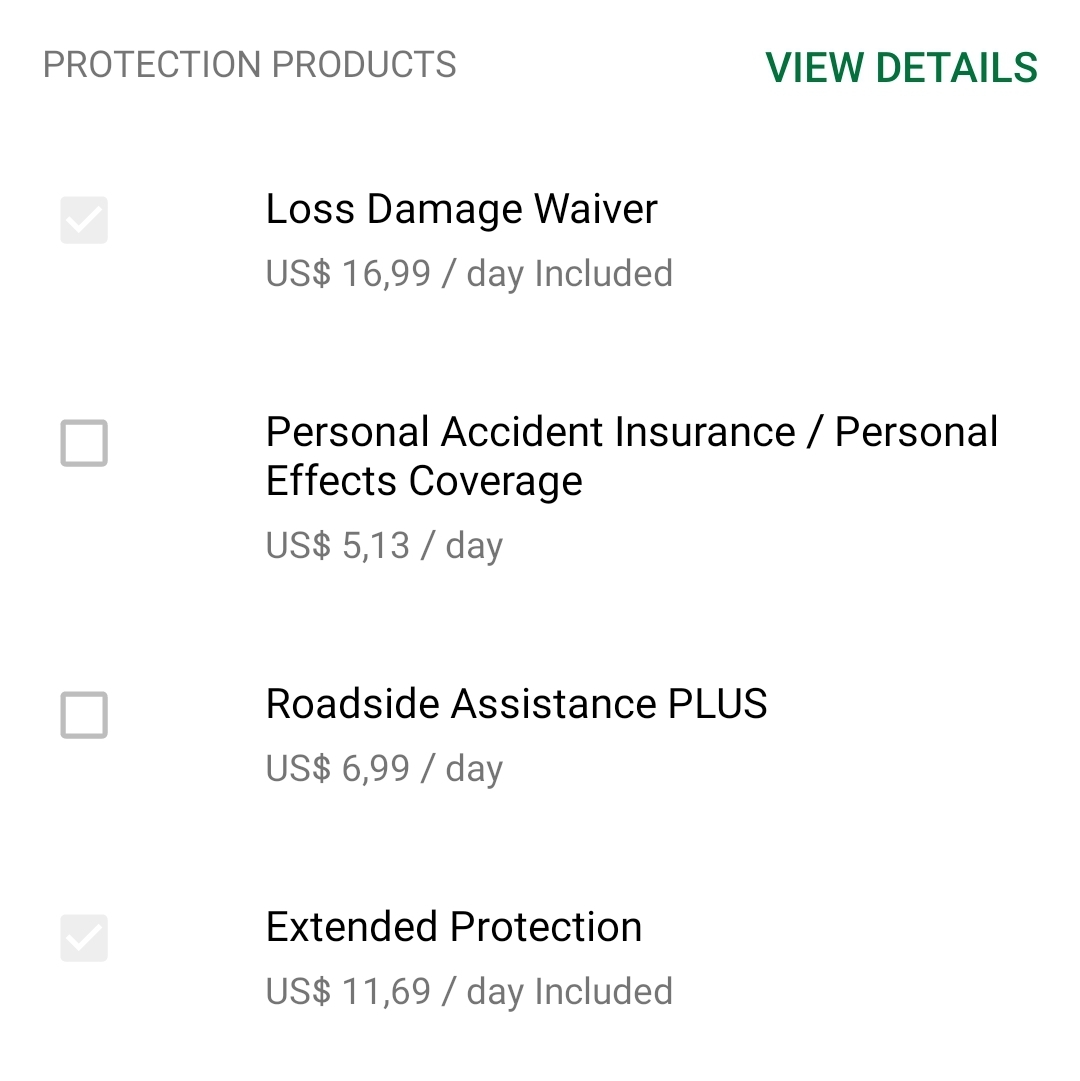Click the word "Waiver" in the first title

(x=595, y=209)
